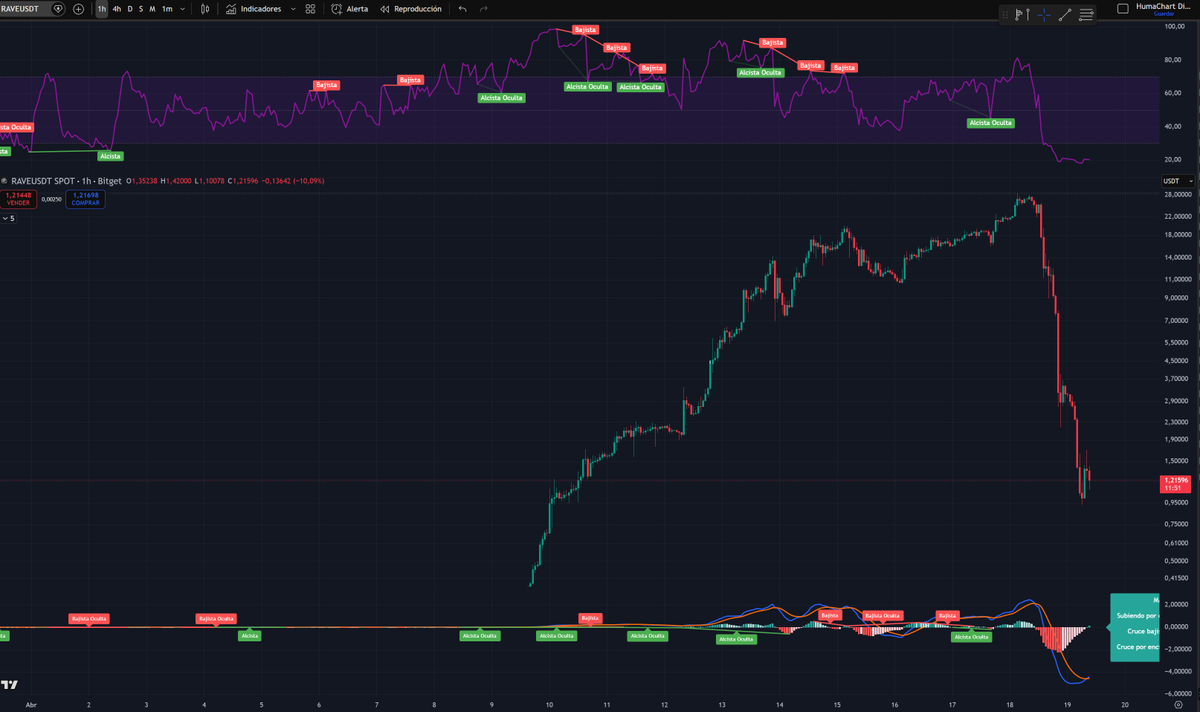Click the red current price label 1,21596
This screenshot has height=712, width=1200.
click(1175, 484)
